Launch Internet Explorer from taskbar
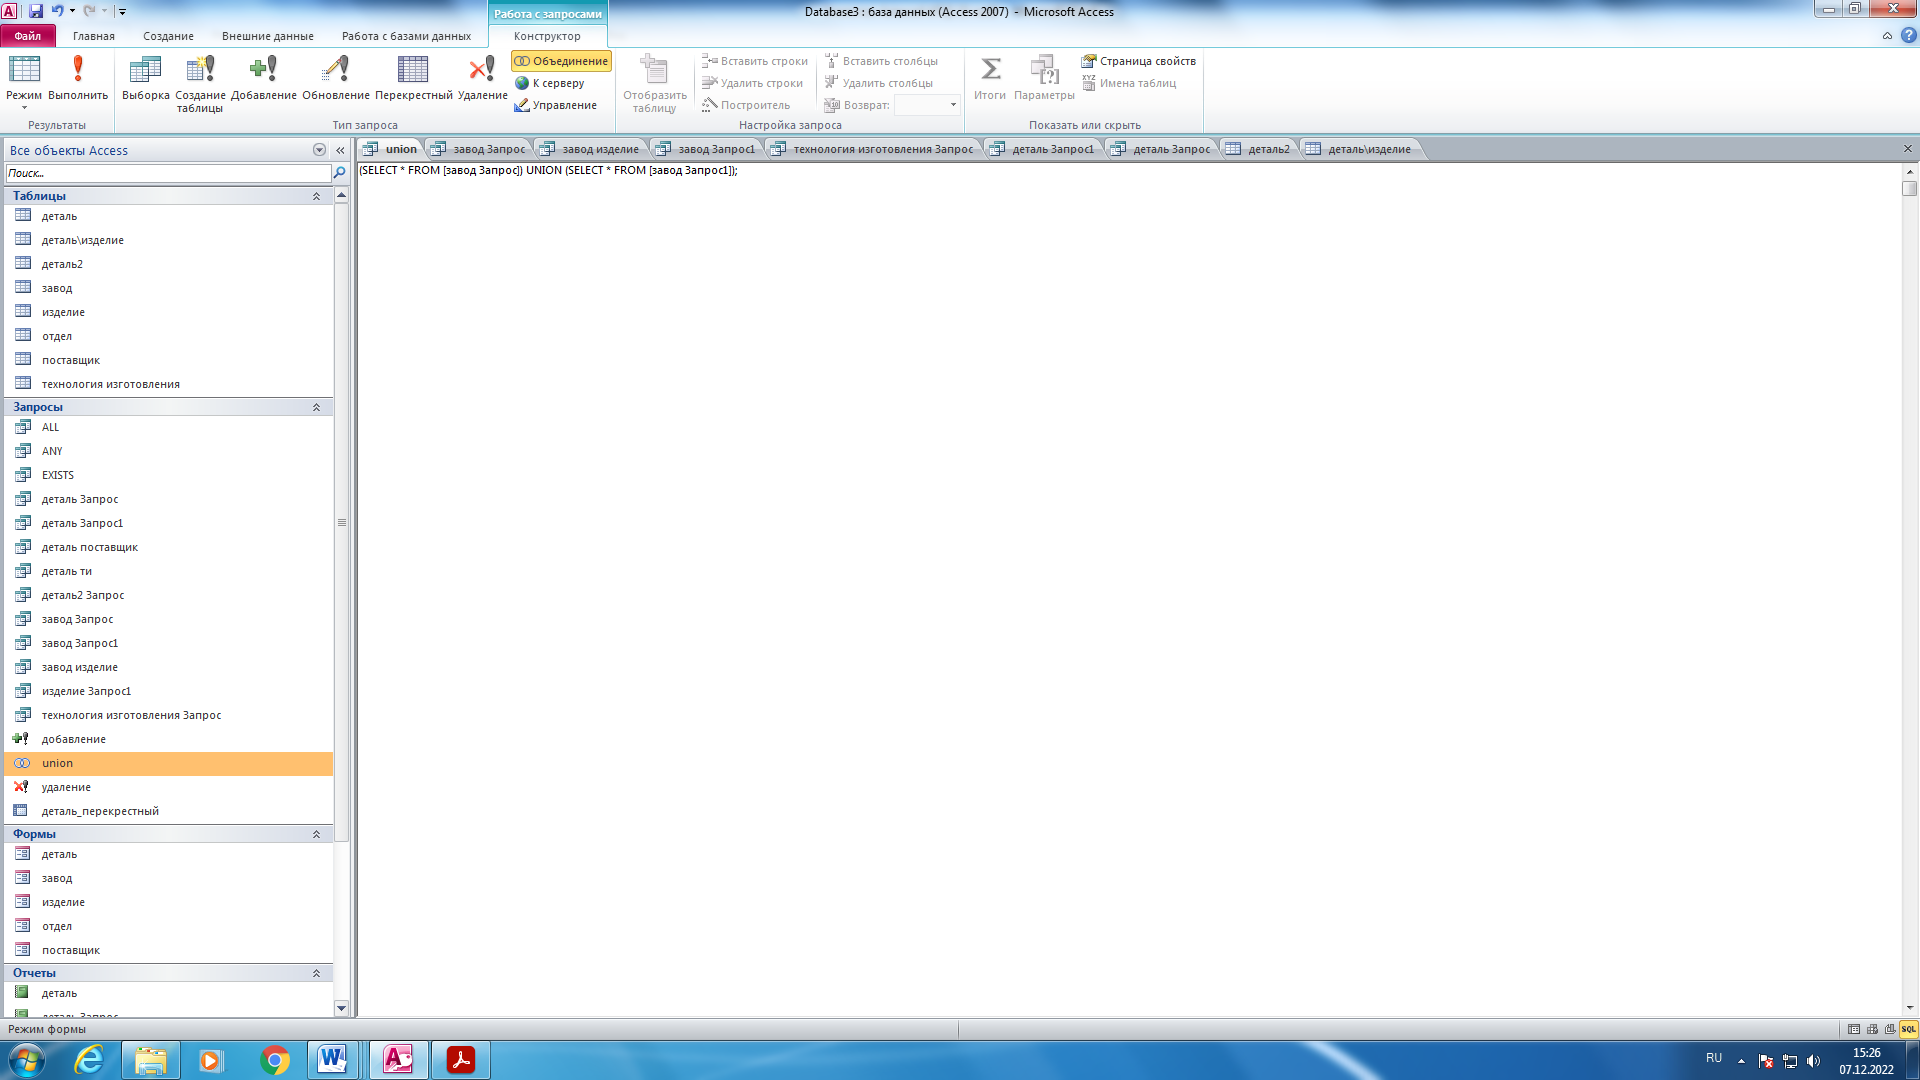The width and height of the screenshot is (1920, 1080). [90, 1060]
